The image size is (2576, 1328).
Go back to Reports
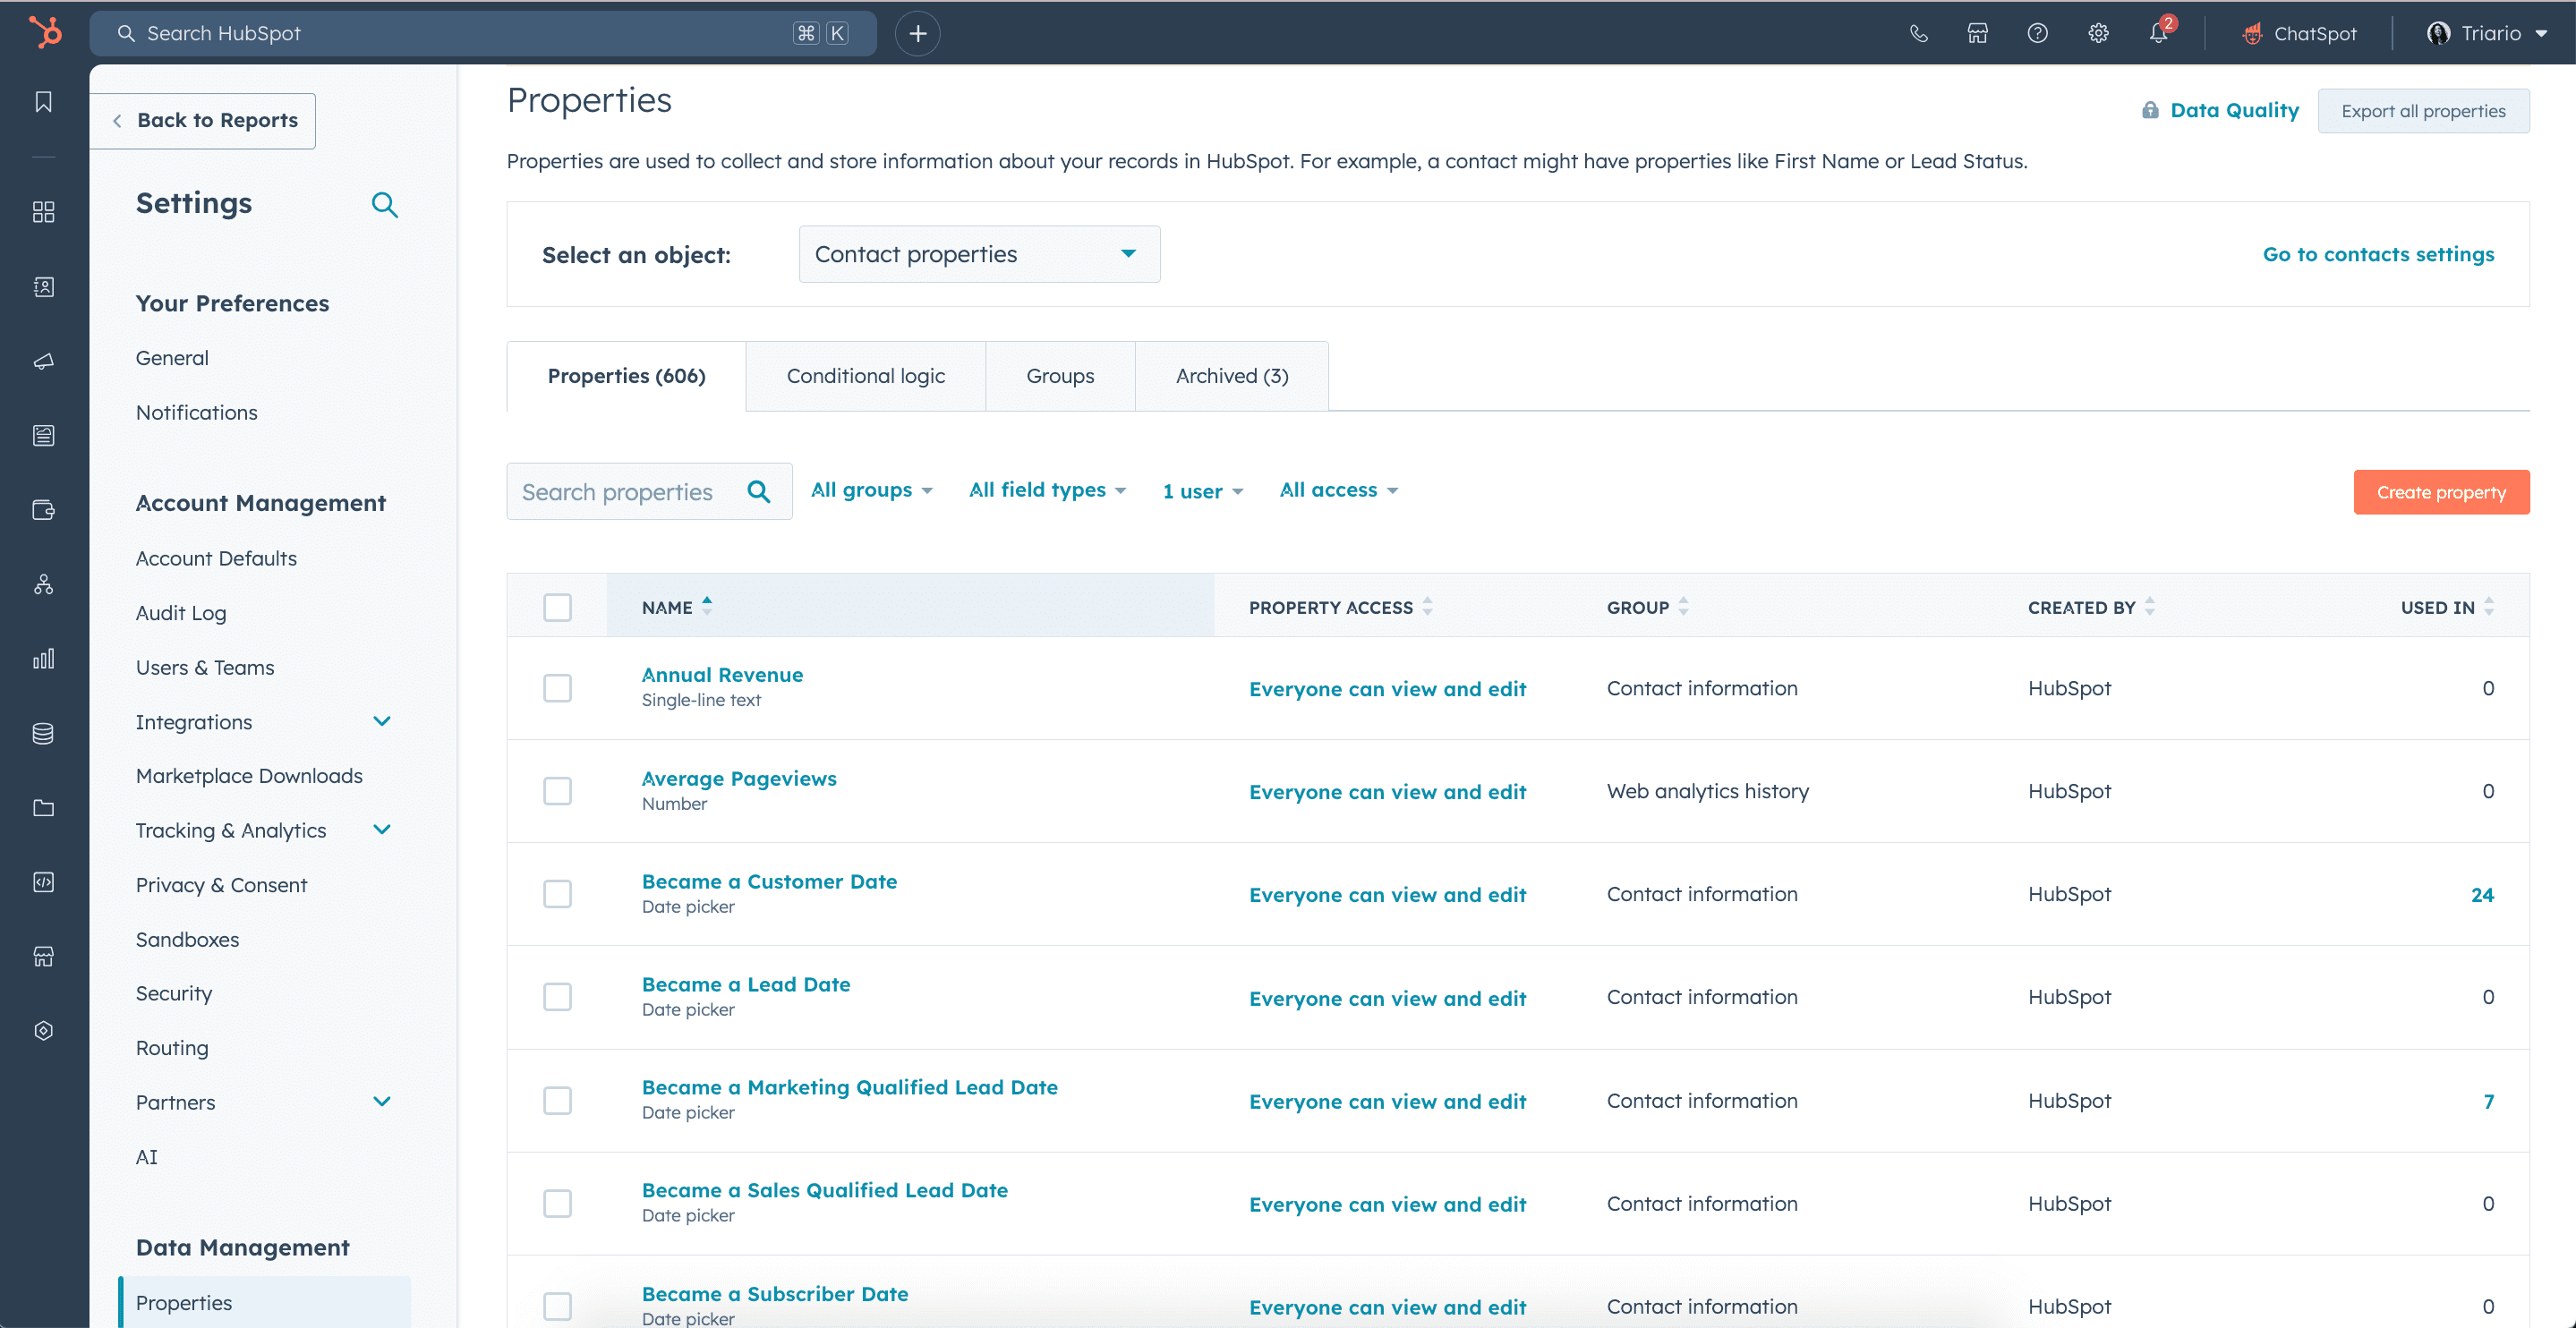point(203,120)
